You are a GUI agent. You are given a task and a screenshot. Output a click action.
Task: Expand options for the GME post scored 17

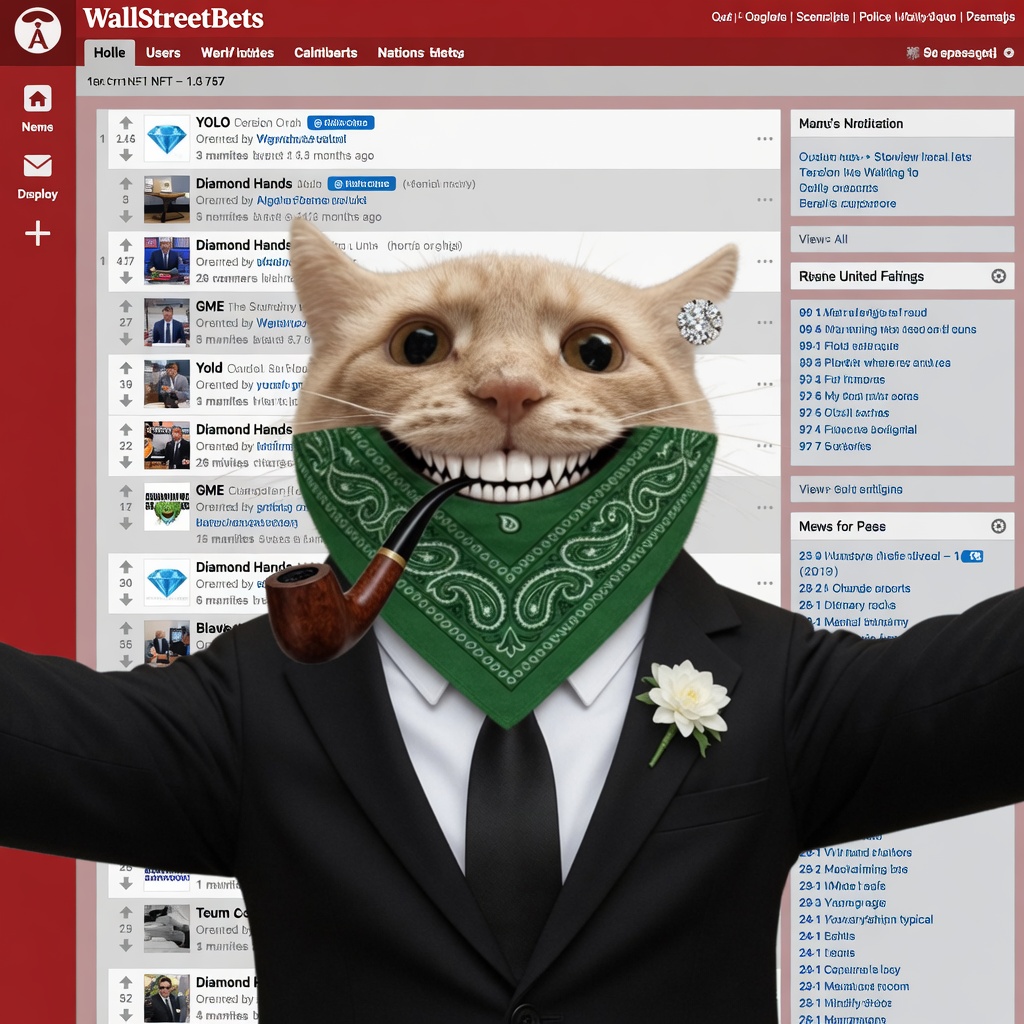pos(765,507)
